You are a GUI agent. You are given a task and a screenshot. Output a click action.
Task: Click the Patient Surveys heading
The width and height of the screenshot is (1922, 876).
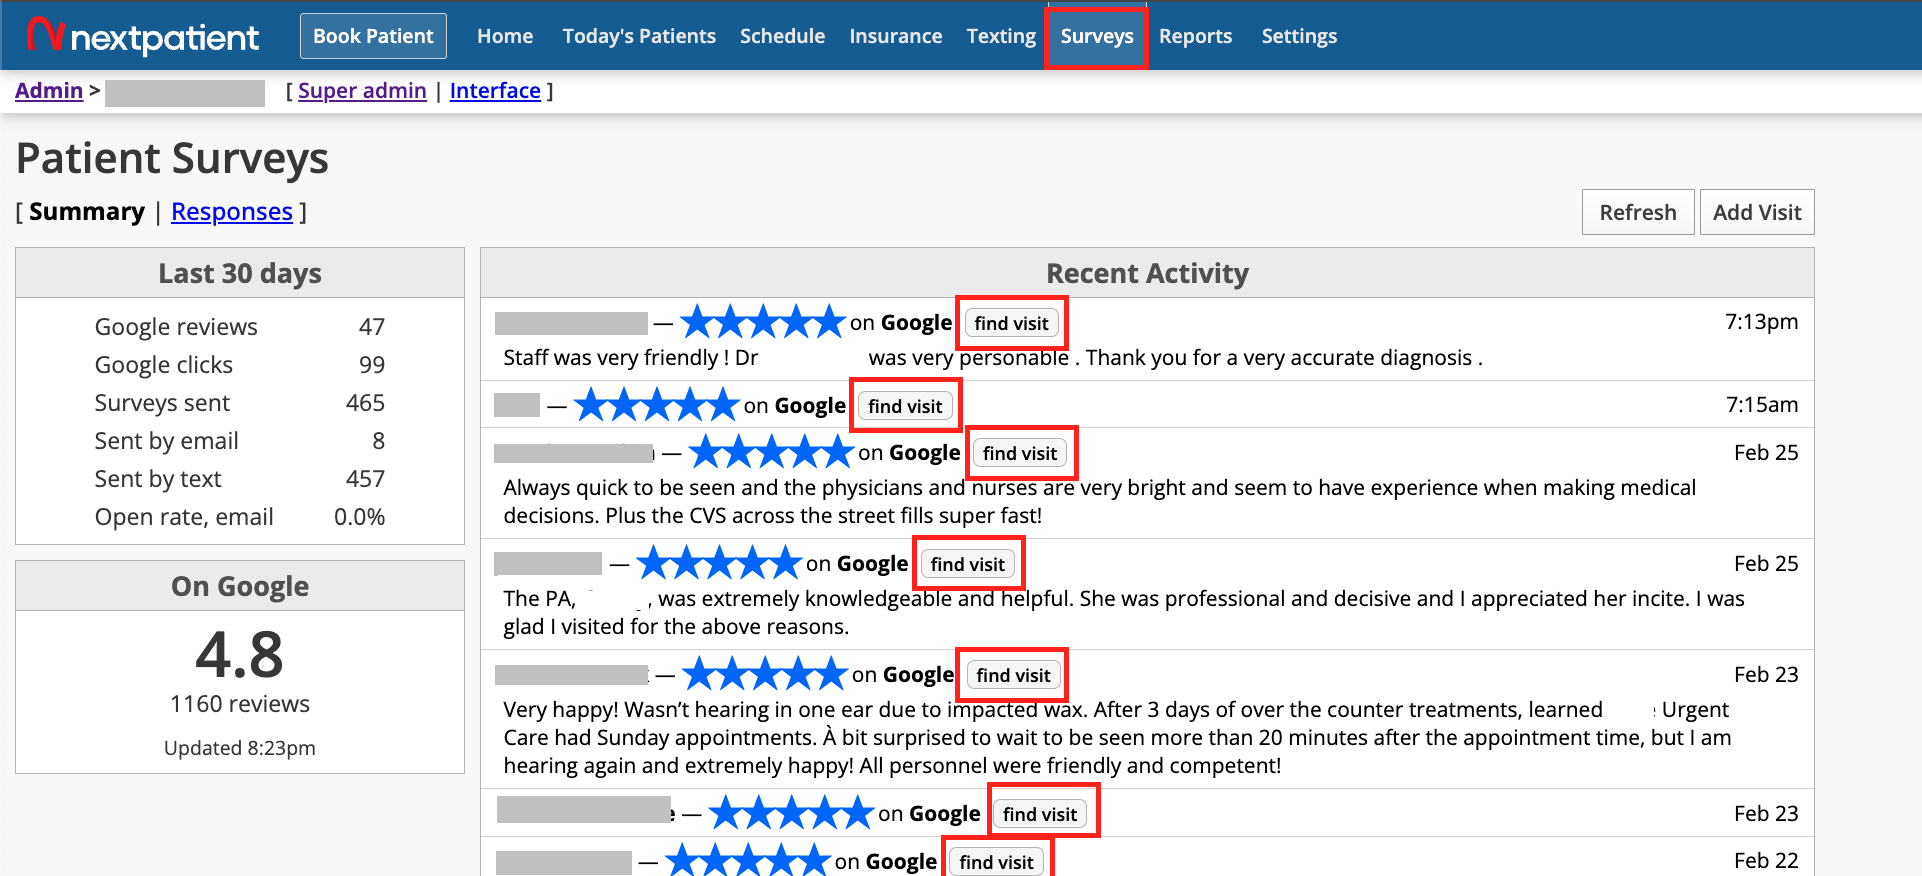[172, 158]
